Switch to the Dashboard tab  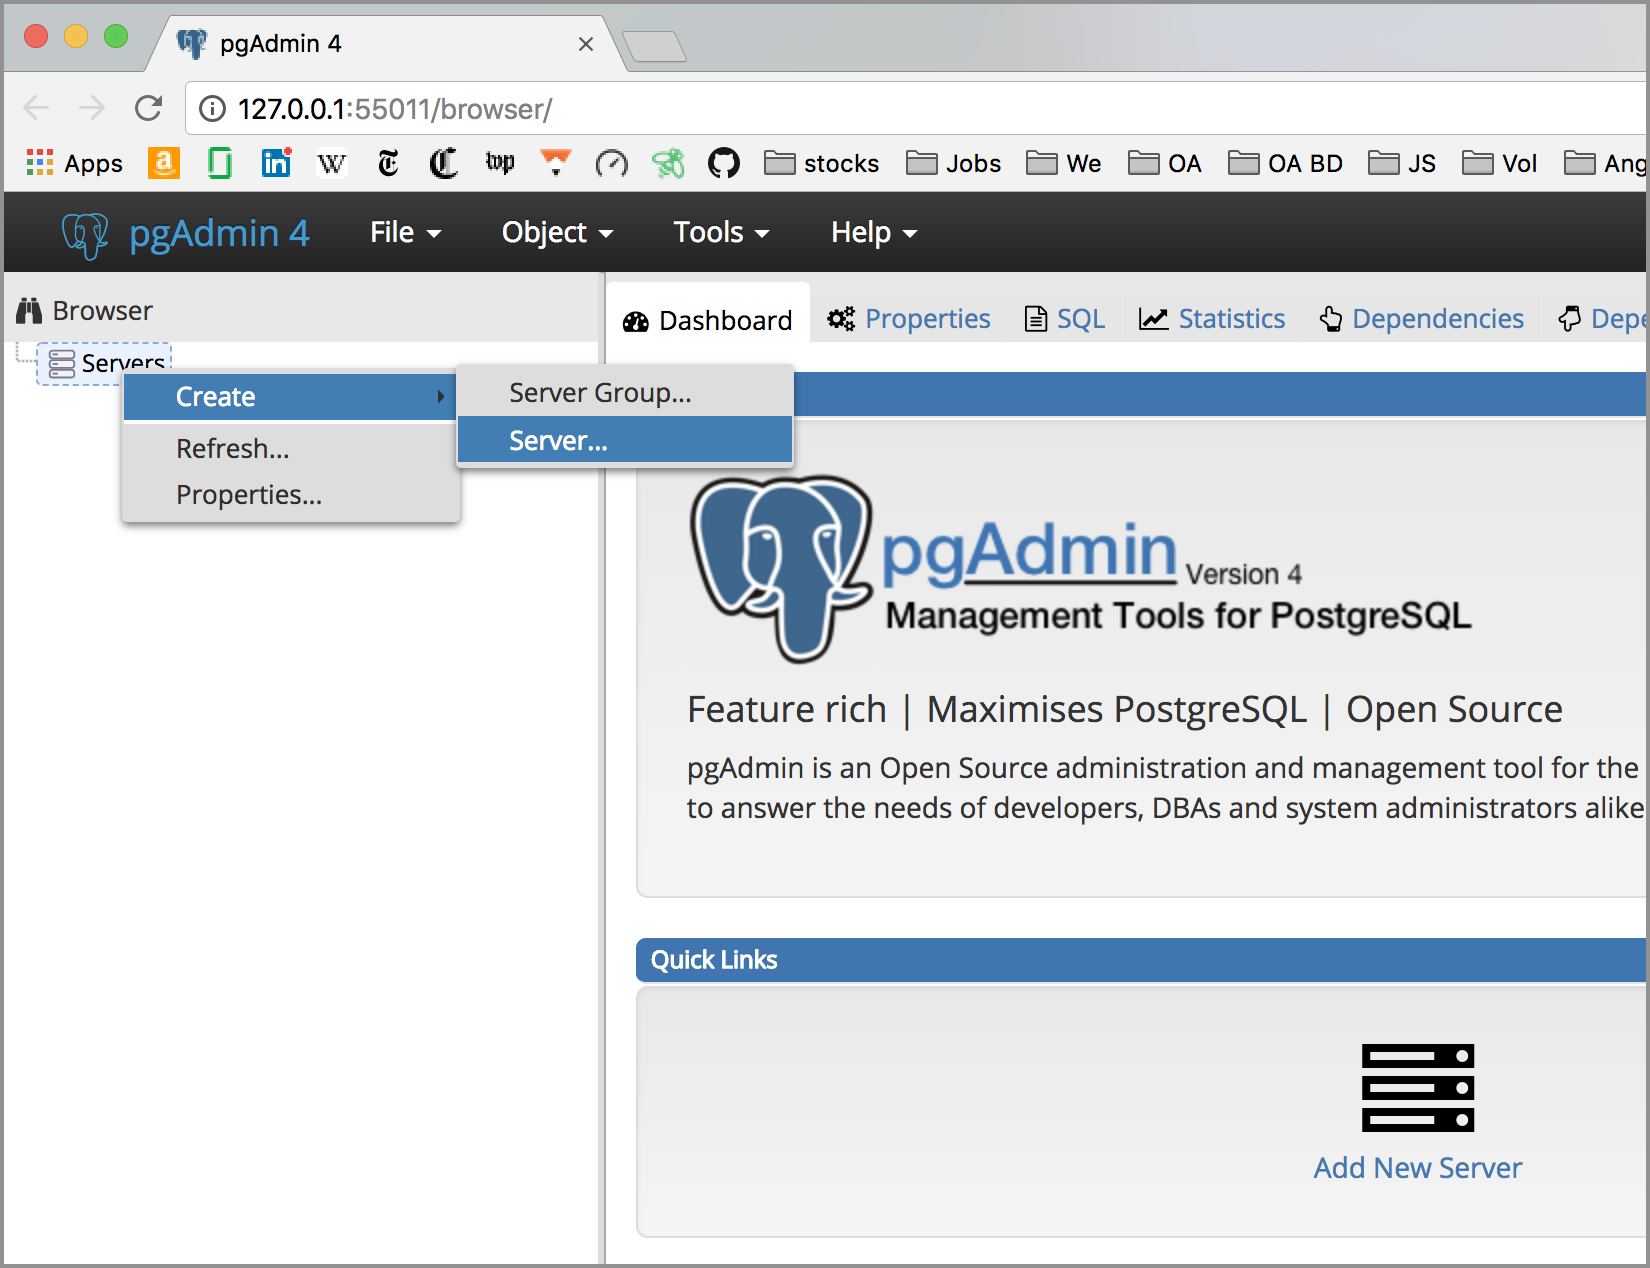(x=708, y=320)
